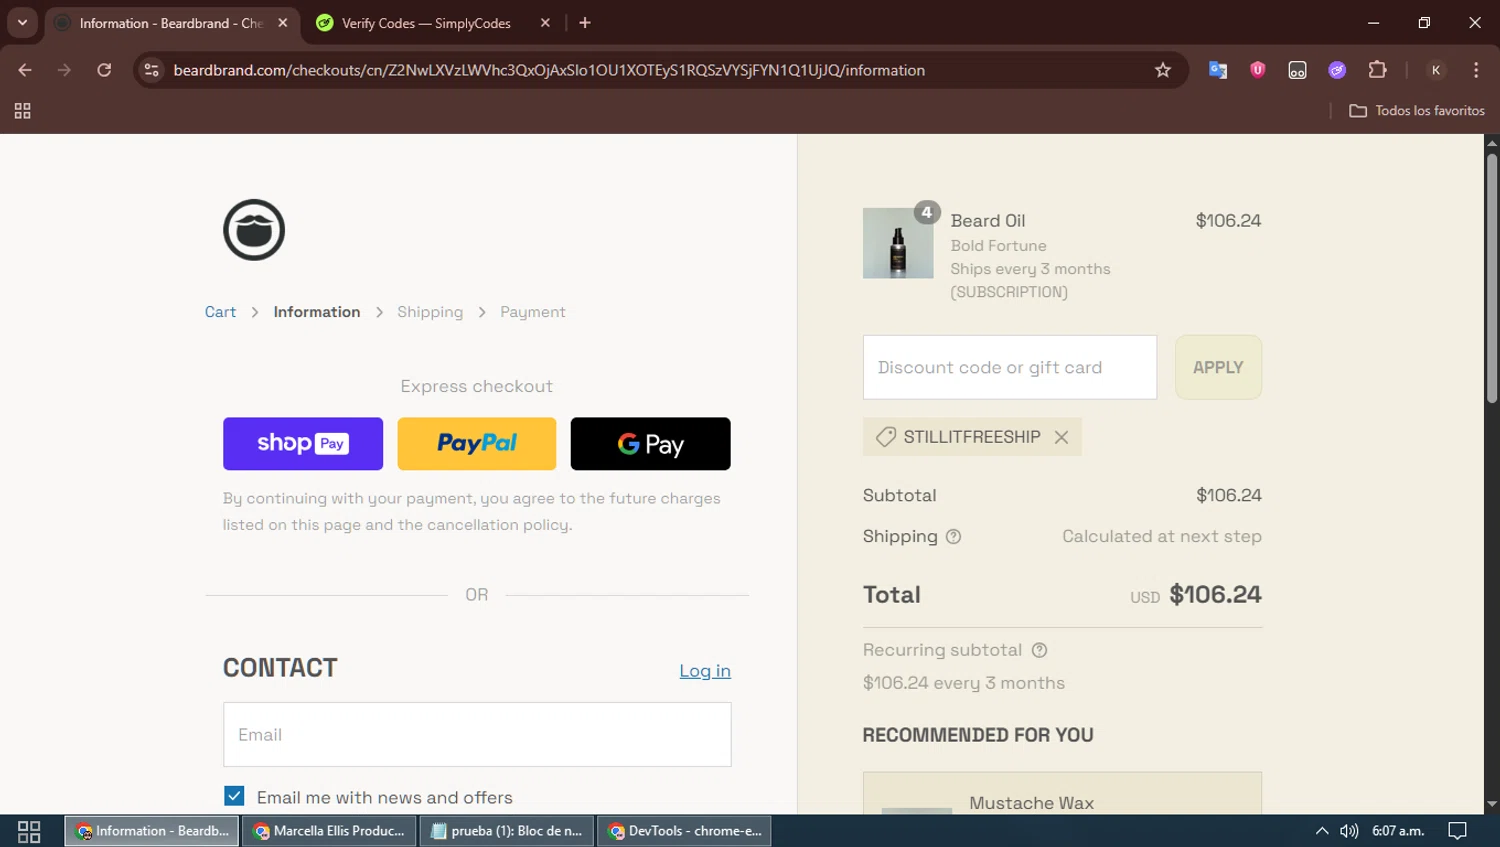Click the grid-style extension icon in toolbar

pyautogui.click(x=1297, y=70)
